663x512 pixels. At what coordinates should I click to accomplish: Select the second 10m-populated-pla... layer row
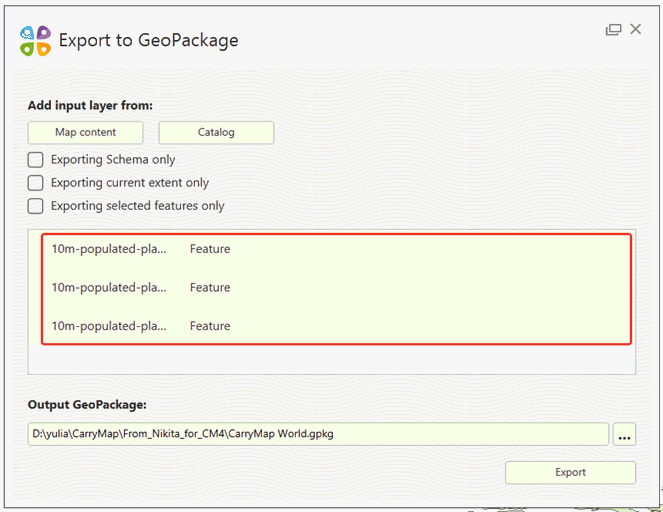click(x=336, y=287)
